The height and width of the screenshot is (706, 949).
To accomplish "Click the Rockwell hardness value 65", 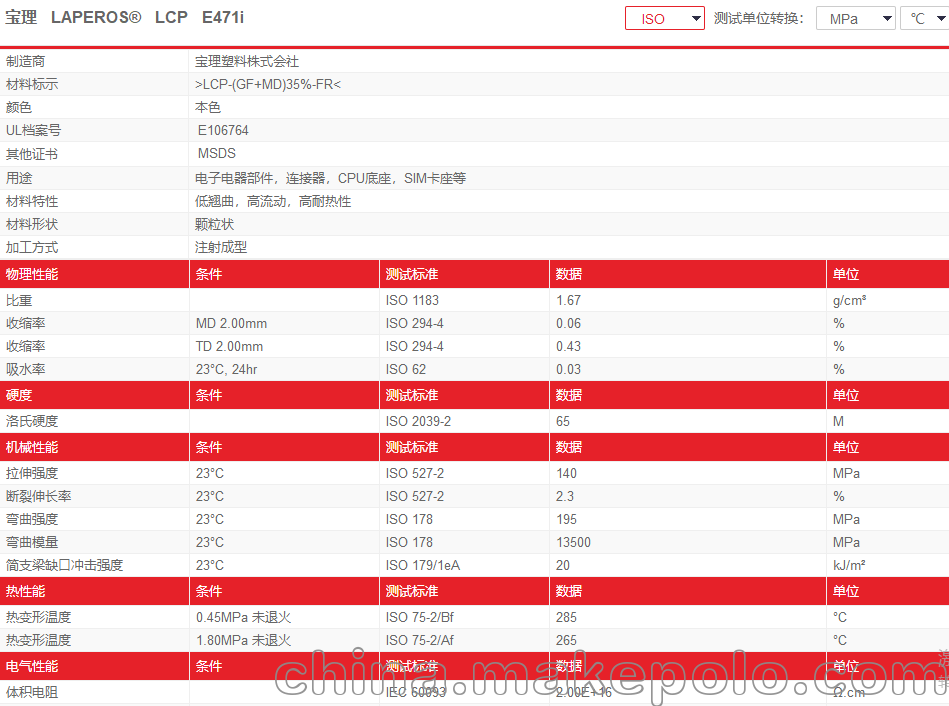I will tap(563, 421).
